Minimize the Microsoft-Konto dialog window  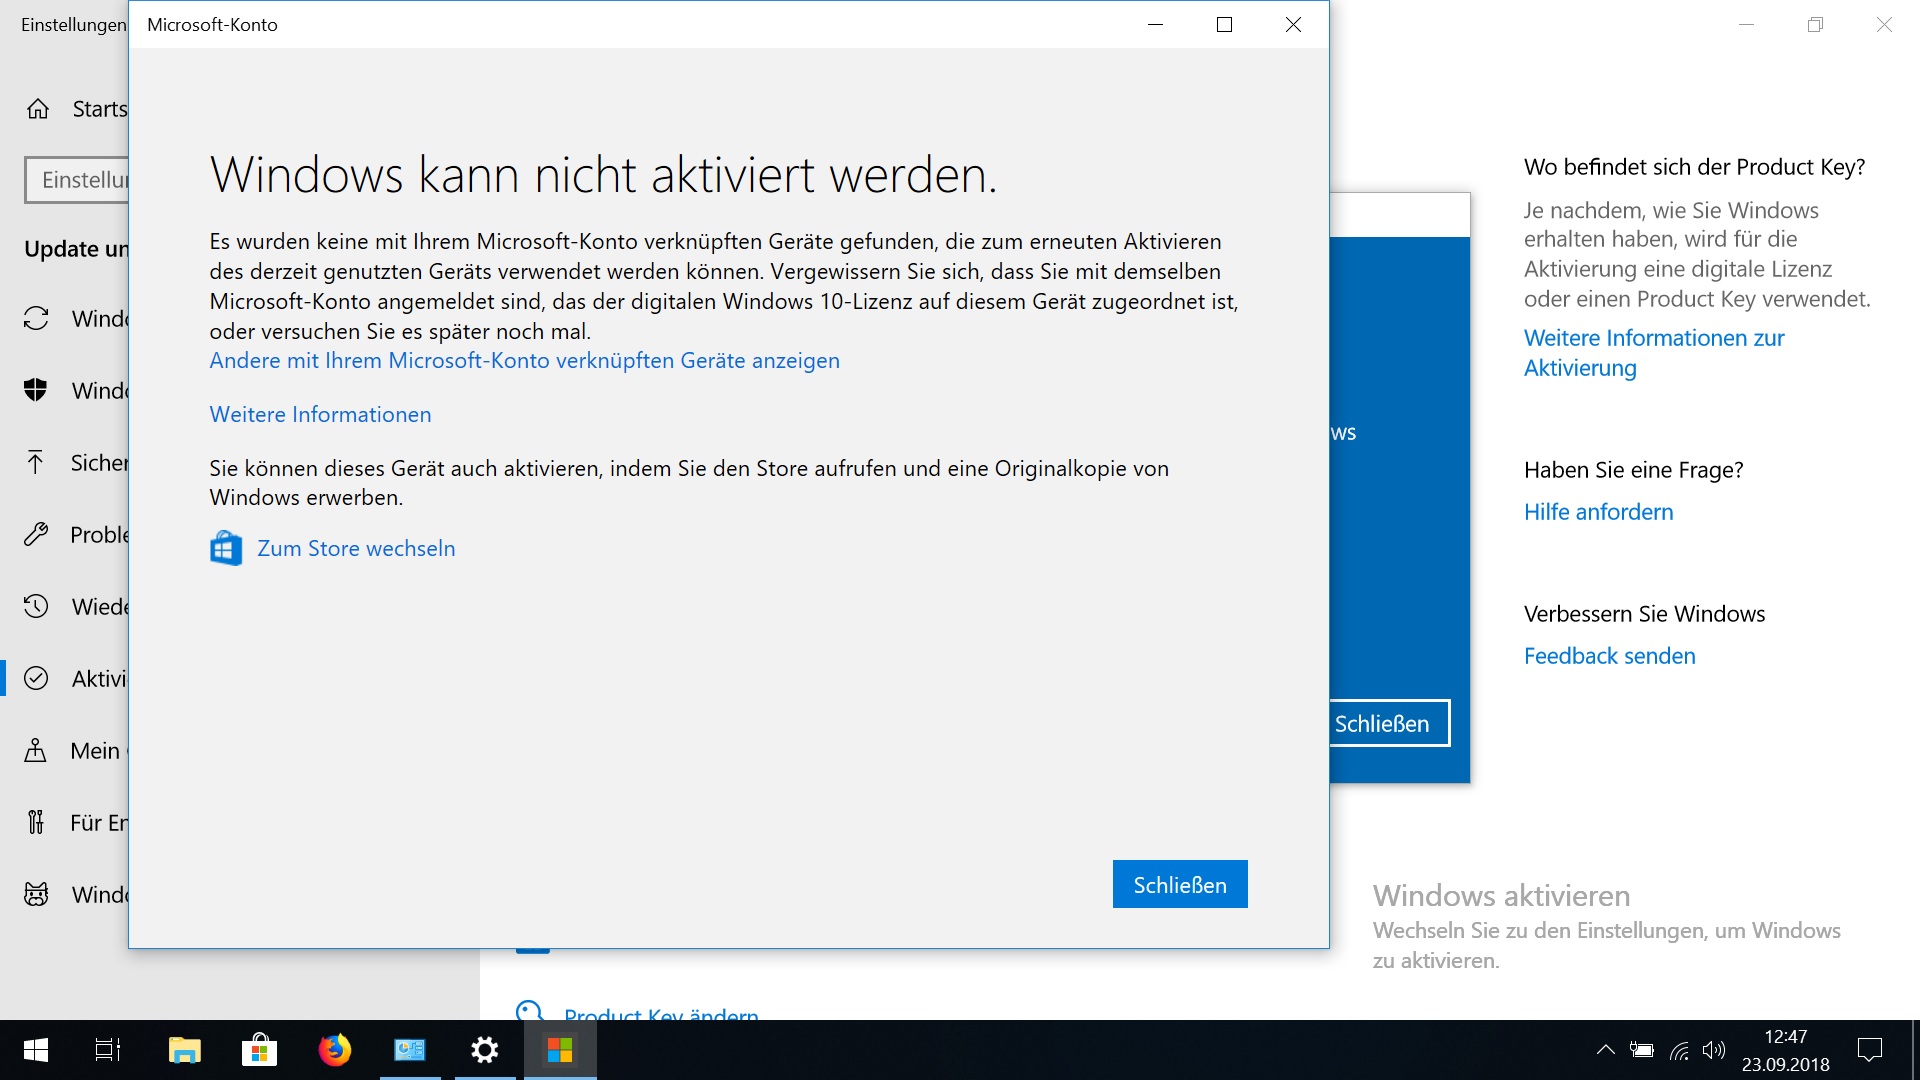pyautogui.click(x=1156, y=24)
